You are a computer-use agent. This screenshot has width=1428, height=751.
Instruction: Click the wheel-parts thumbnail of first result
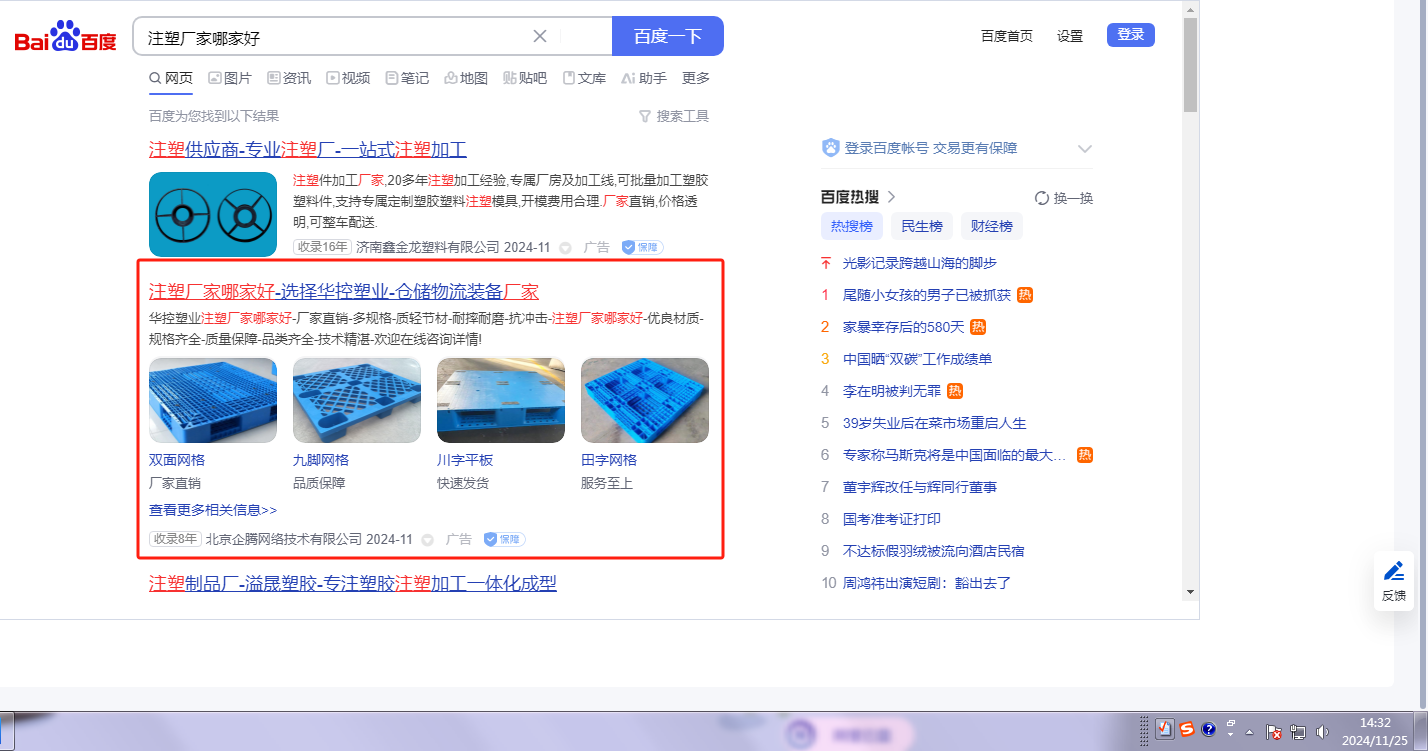213,214
